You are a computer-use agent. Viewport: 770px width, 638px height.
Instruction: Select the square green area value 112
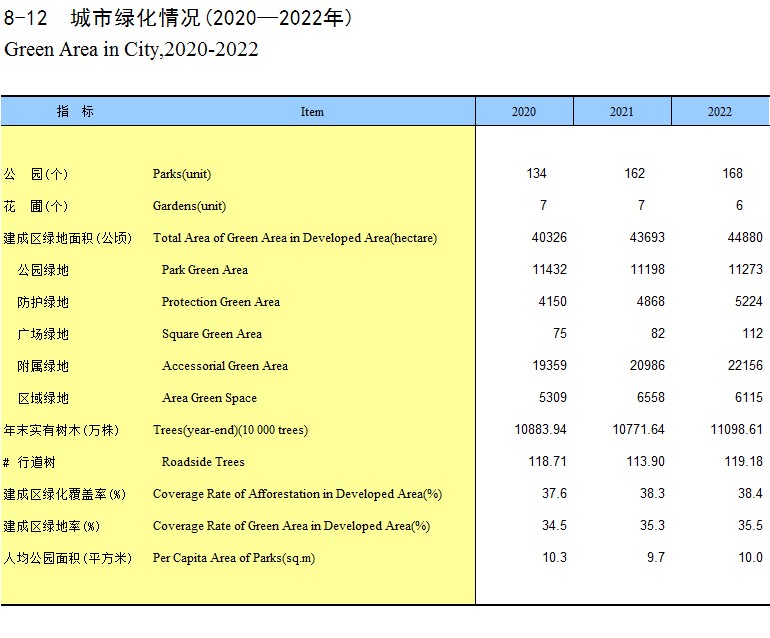tap(753, 333)
